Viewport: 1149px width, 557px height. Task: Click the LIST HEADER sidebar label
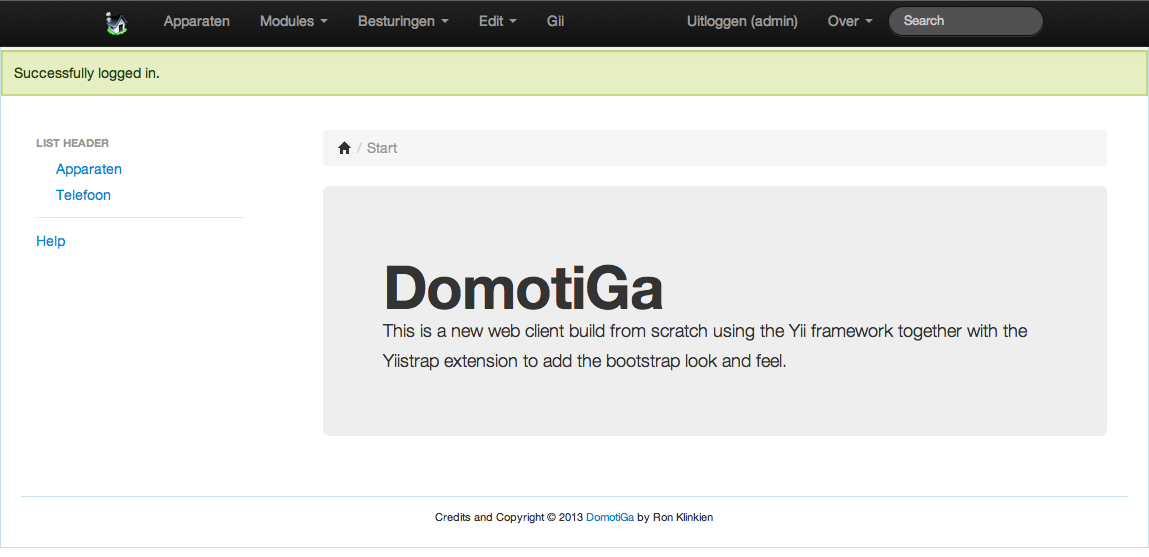click(72, 143)
